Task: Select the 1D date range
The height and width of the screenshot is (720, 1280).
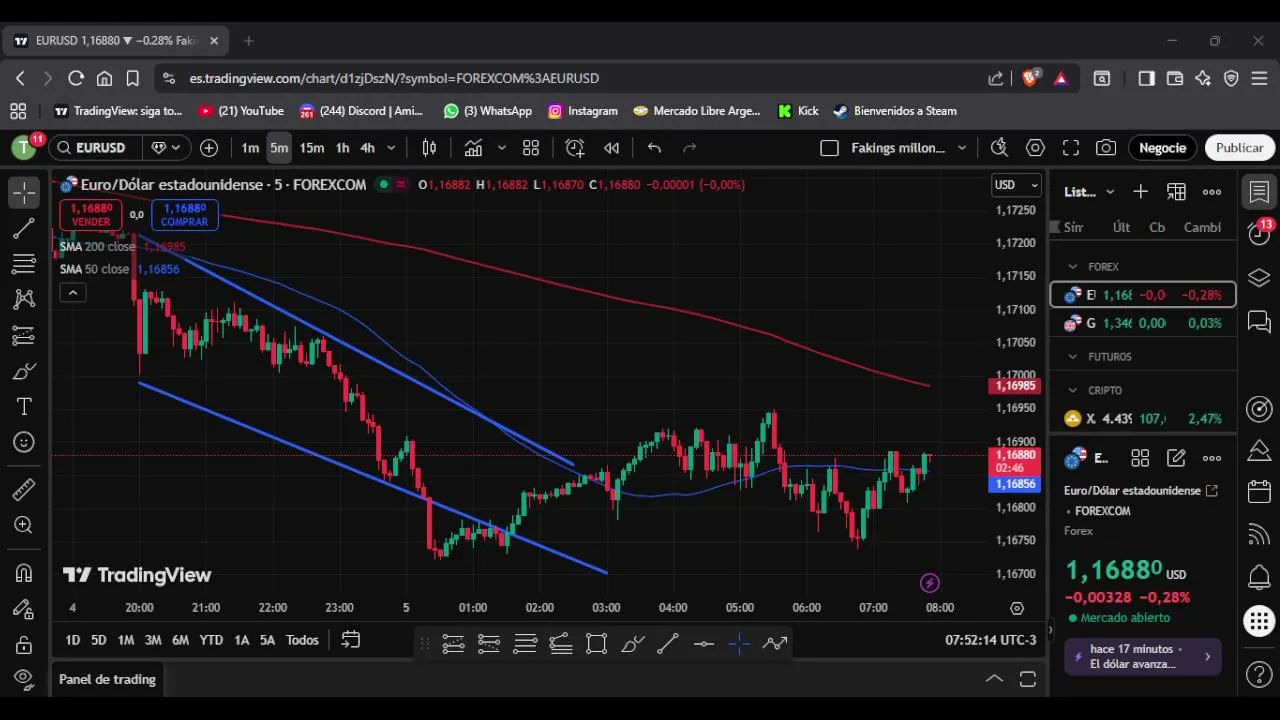Action: click(72, 640)
